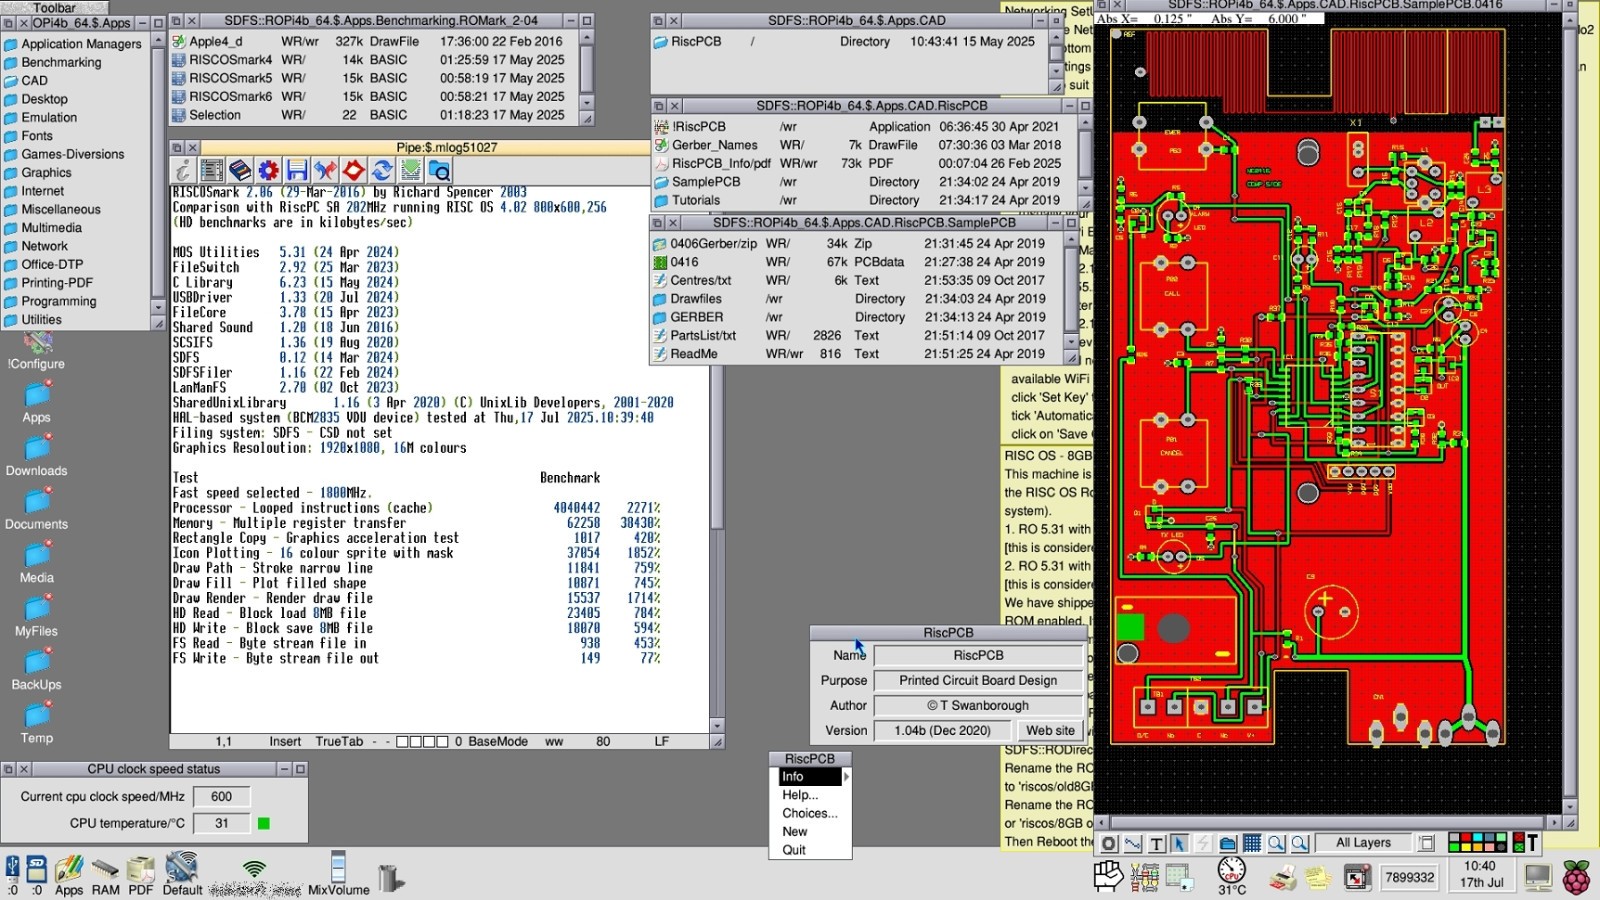Select New in the RiscPCB menu

point(810,832)
